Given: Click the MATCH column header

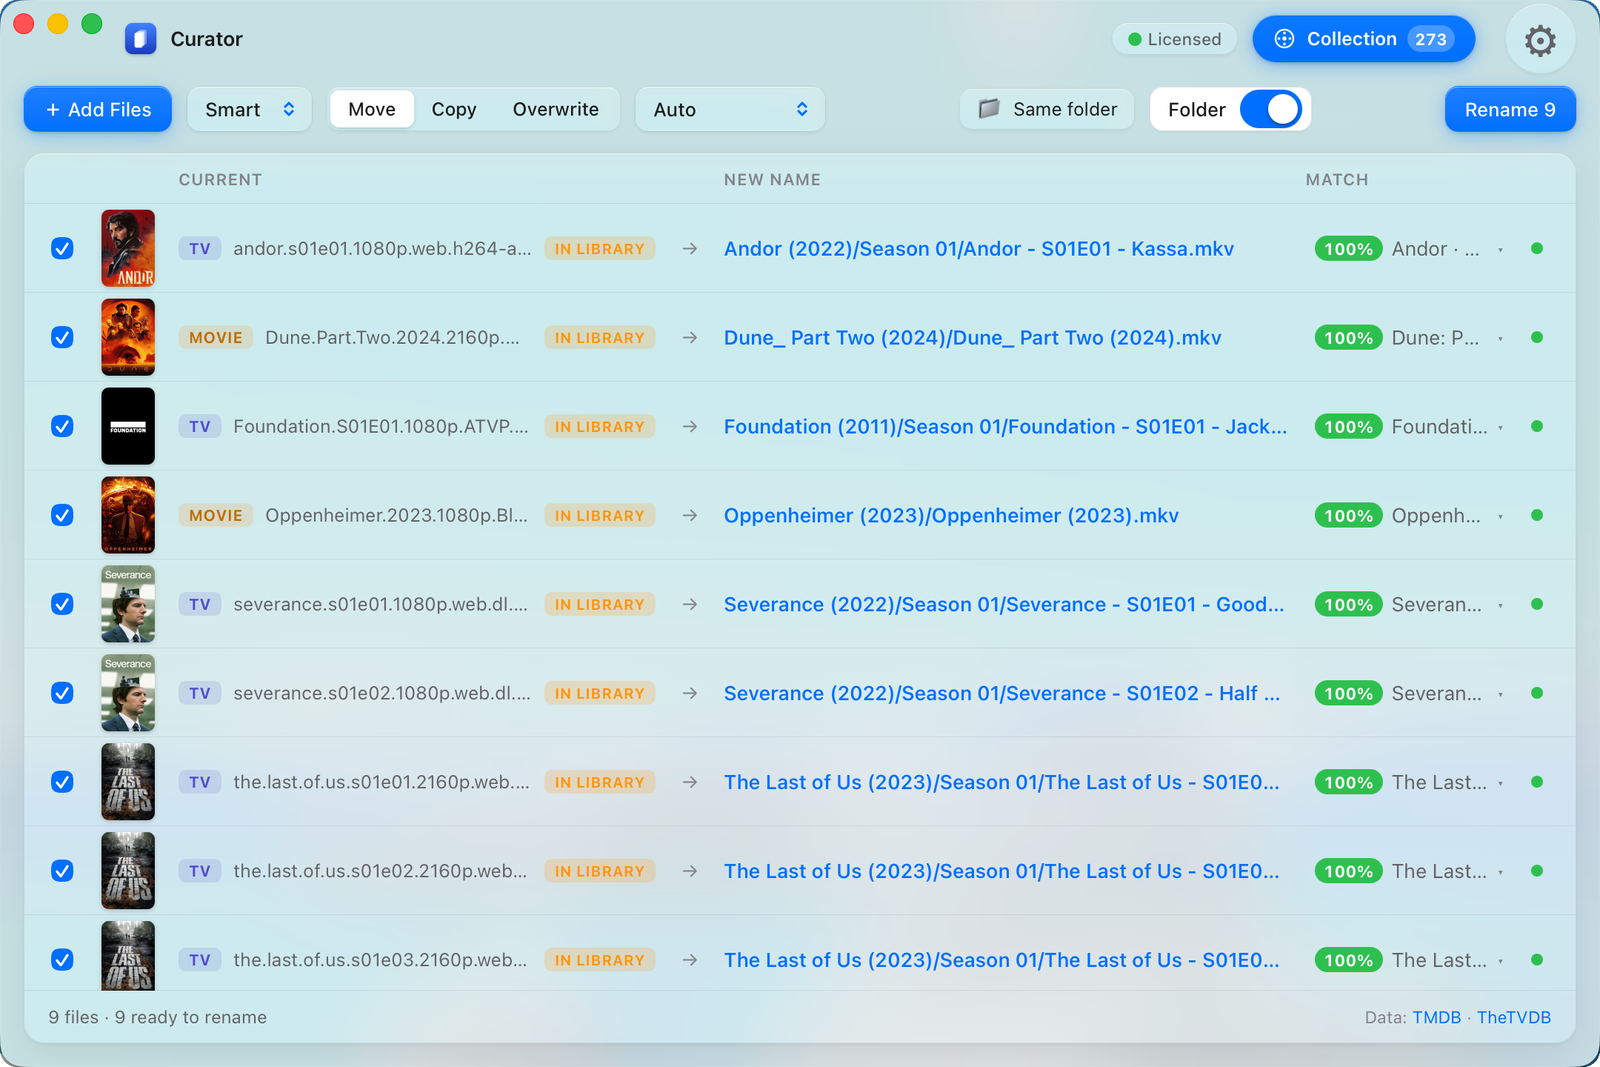Looking at the screenshot, I should pos(1337,180).
